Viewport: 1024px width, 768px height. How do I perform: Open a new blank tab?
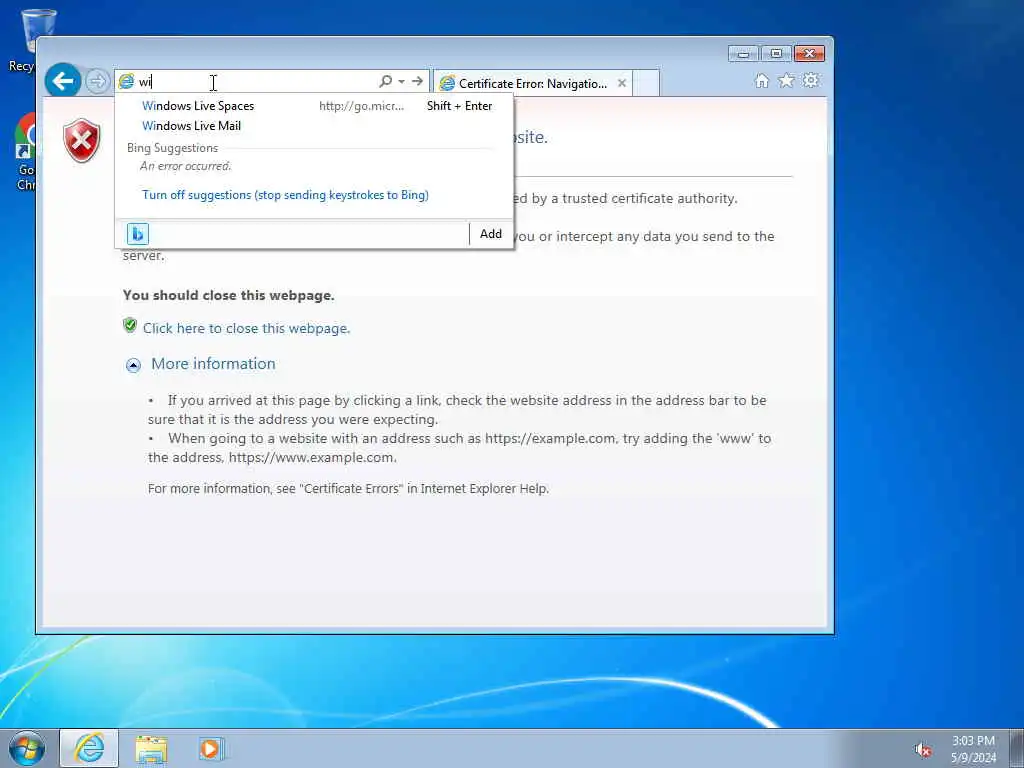[x=646, y=84]
